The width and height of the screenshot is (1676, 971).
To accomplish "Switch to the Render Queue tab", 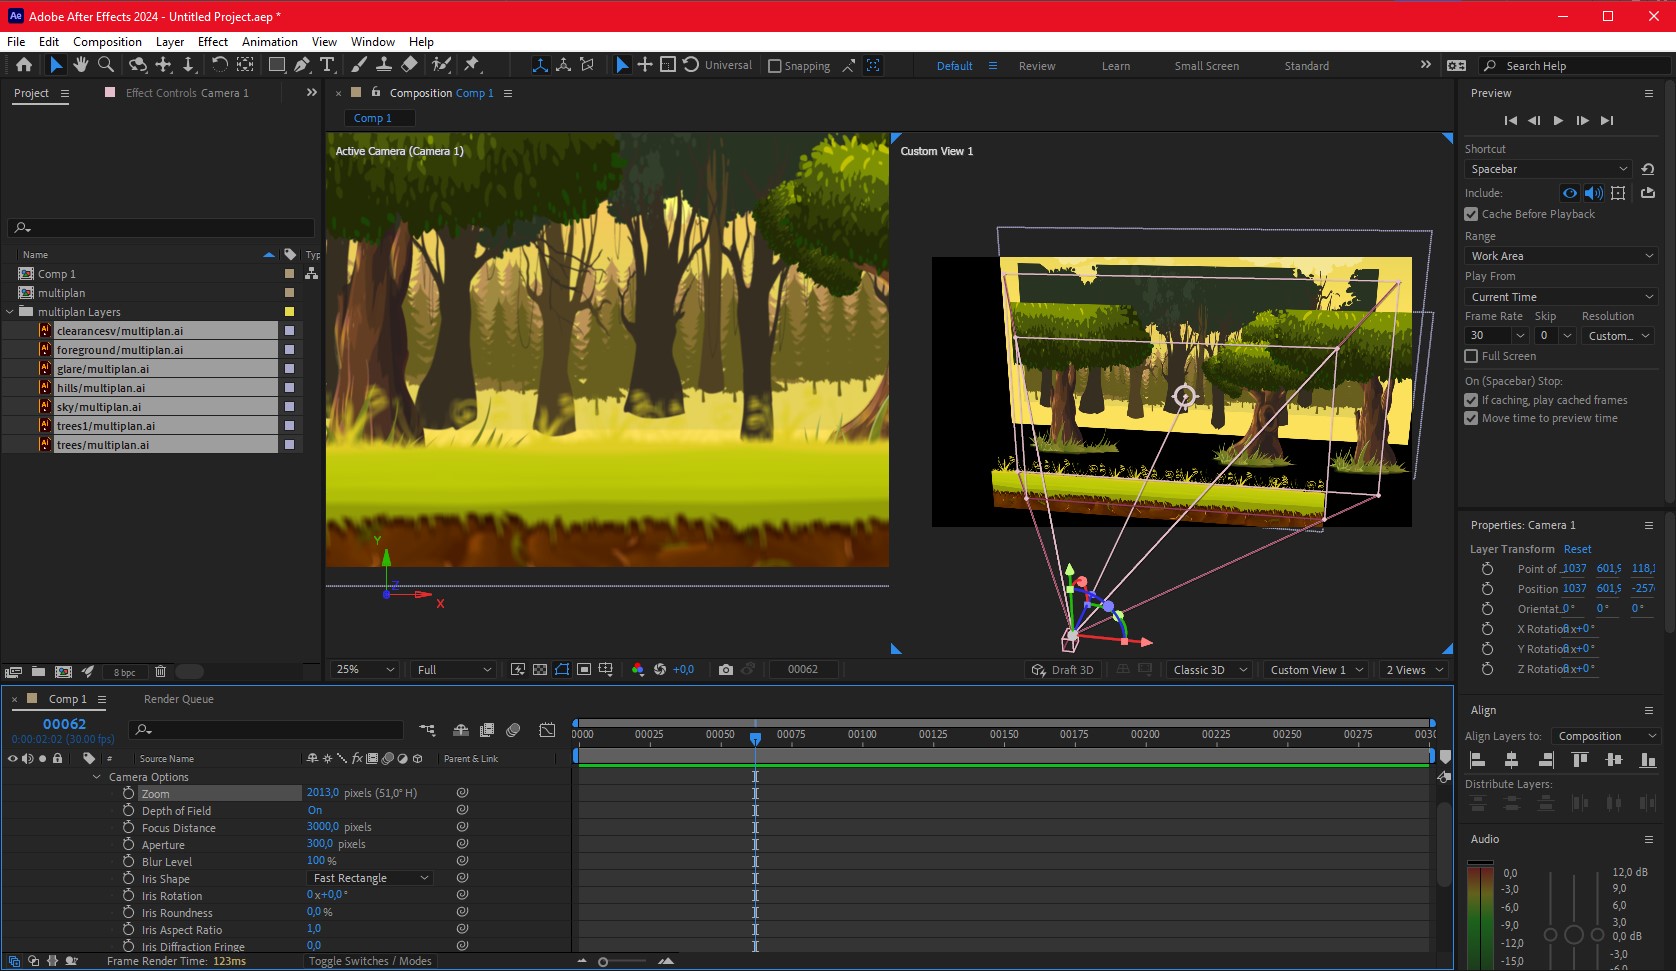I will (178, 699).
